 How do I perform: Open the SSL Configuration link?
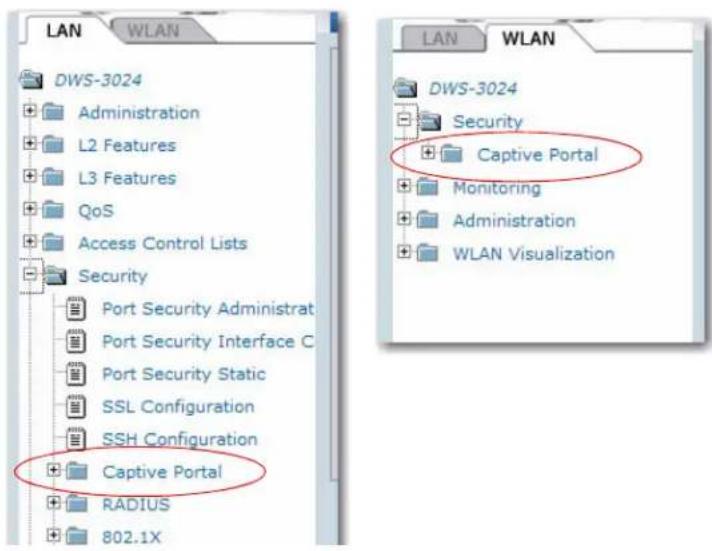178,407
